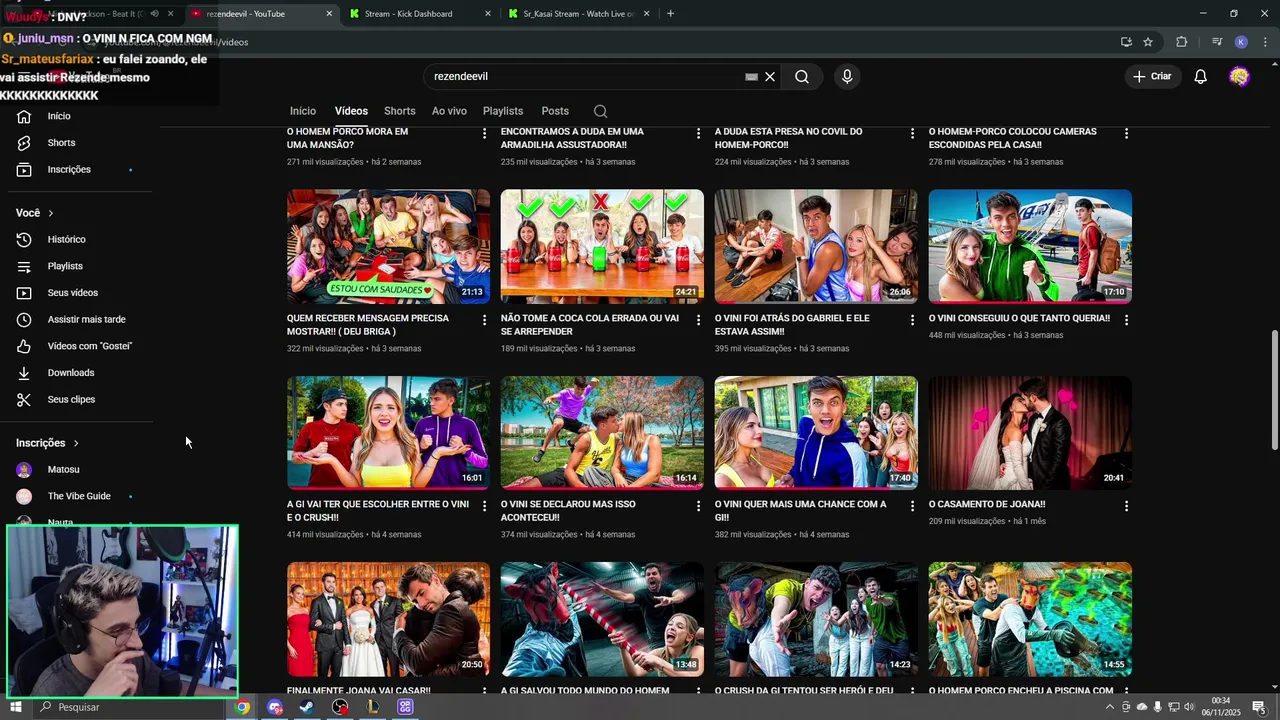This screenshot has width=1280, height=720.
Task: Open YouTube notifications bell
Action: pos(1201,77)
